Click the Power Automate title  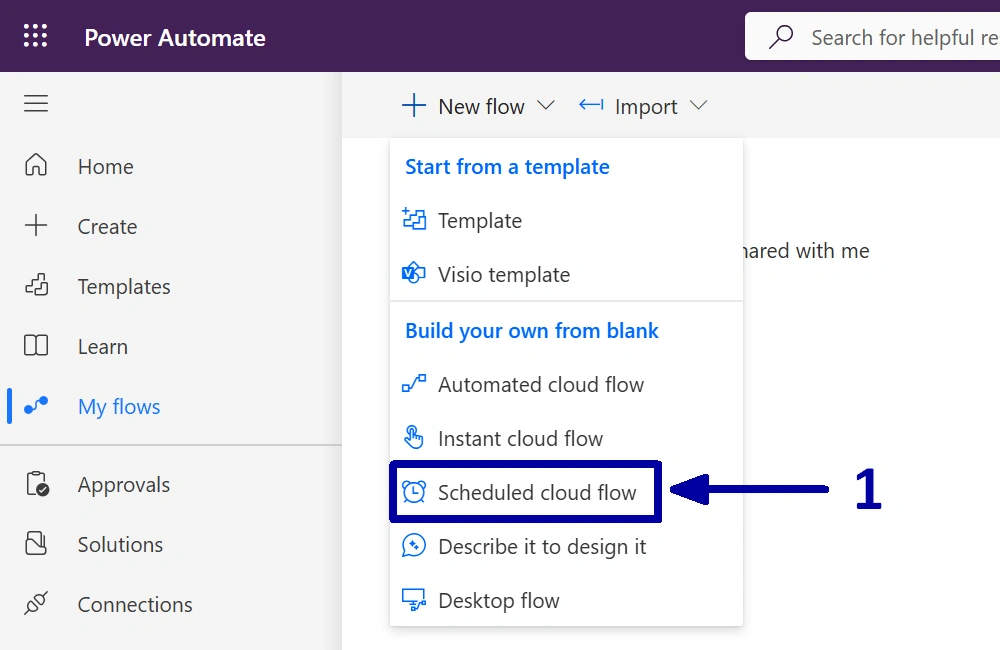[175, 38]
